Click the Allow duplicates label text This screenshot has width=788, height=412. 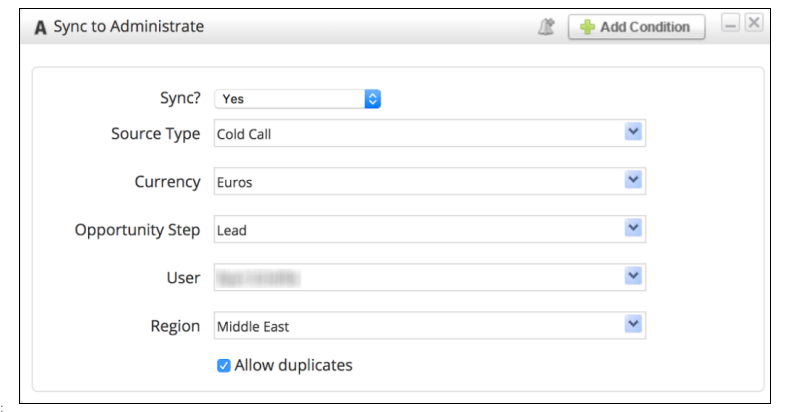click(x=293, y=365)
